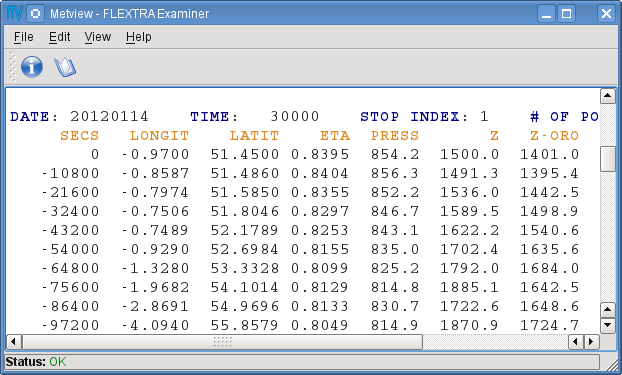Screen dimensions: 622x375
Task: Click vertical scrollbar bottom down arrow
Action: pyautogui.click(x=607, y=325)
